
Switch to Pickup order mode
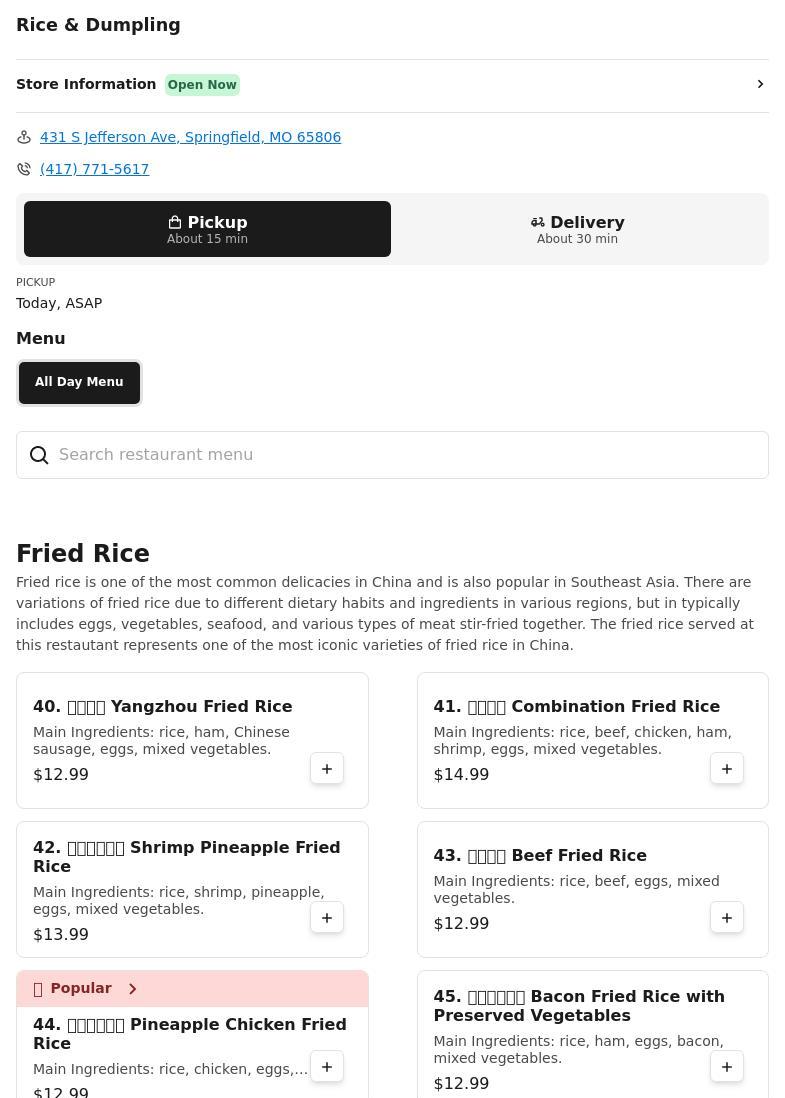207,229
